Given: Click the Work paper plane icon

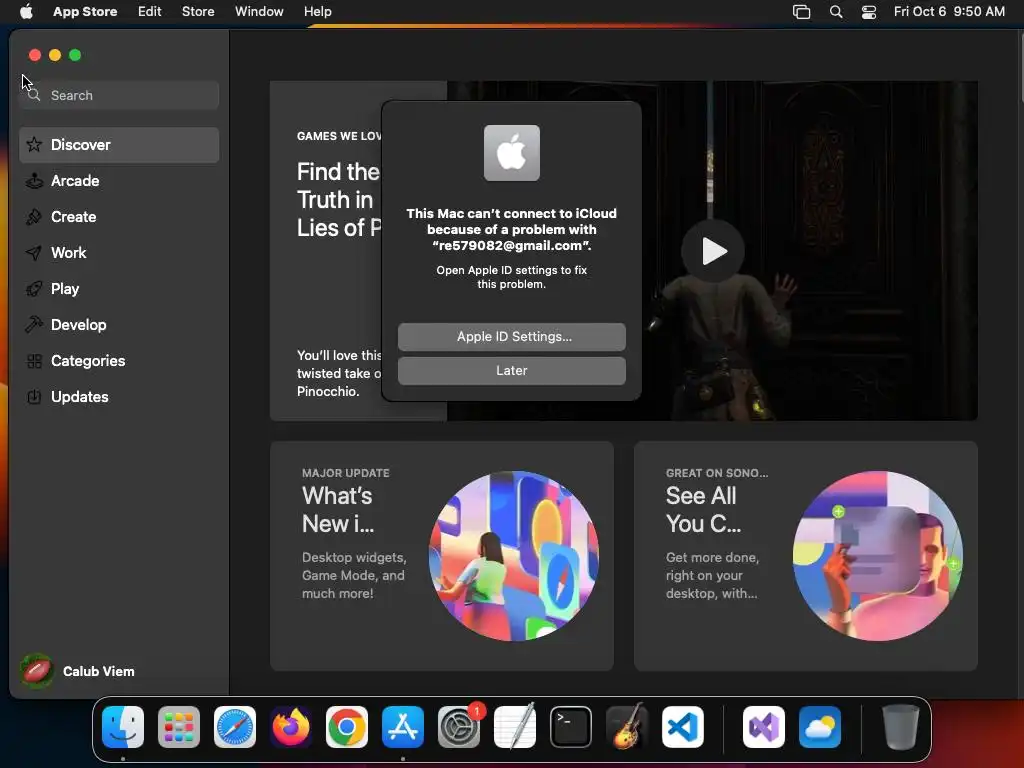Looking at the screenshot, I should 34,253.
